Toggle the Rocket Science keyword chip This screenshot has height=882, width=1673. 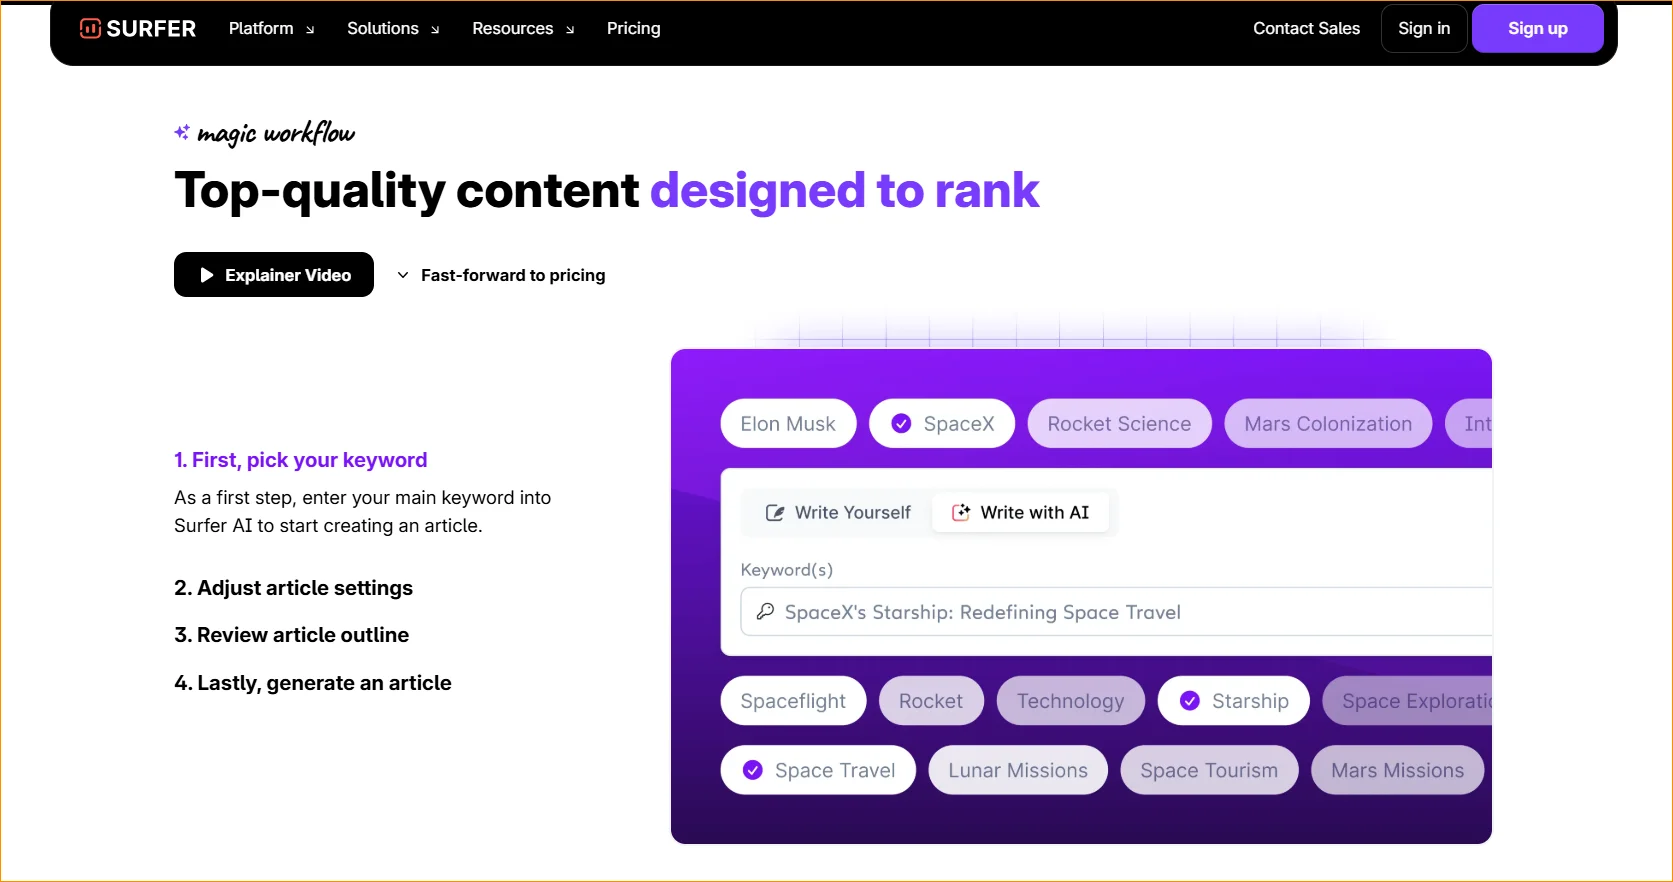(1119, 424)
